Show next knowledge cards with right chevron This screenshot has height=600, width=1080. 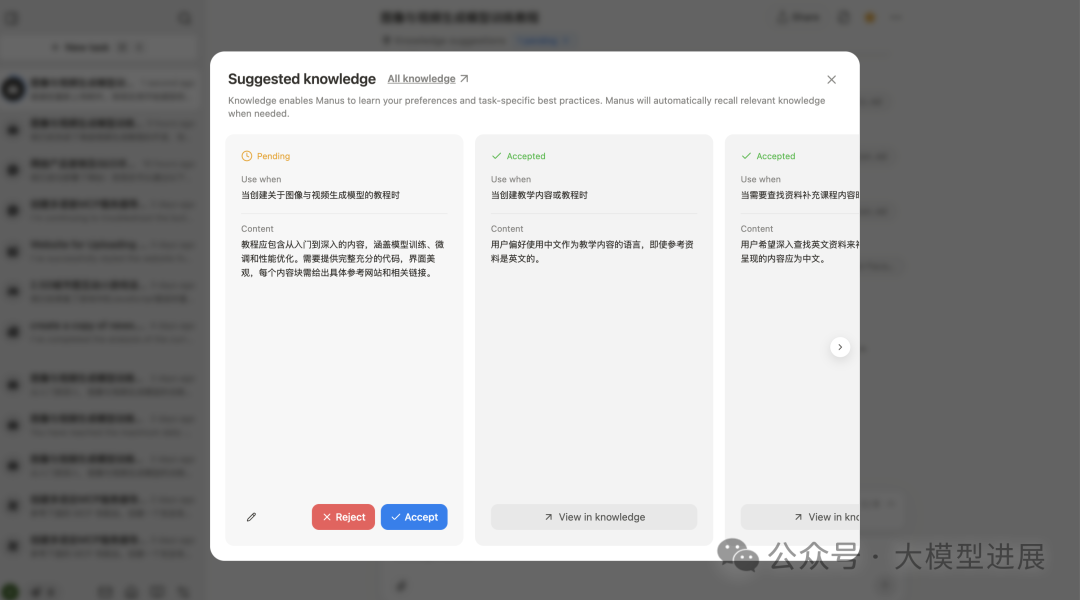point(840,346)
